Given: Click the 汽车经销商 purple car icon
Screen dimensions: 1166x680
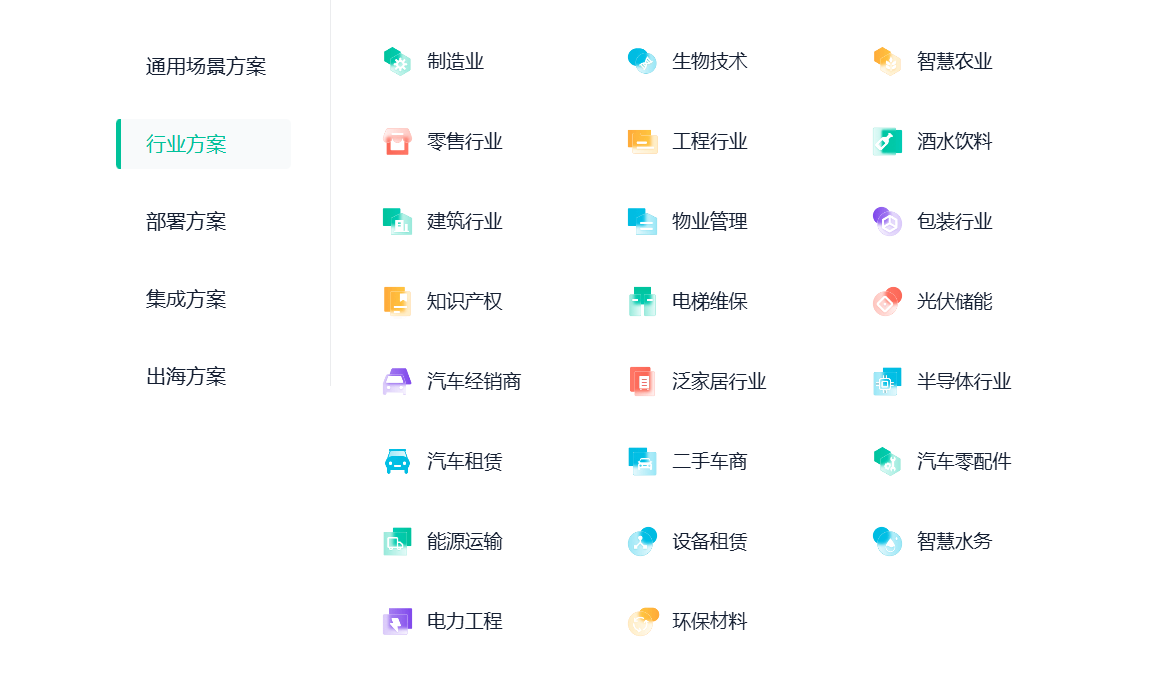Looking at the screenshot, I should 397,382.
